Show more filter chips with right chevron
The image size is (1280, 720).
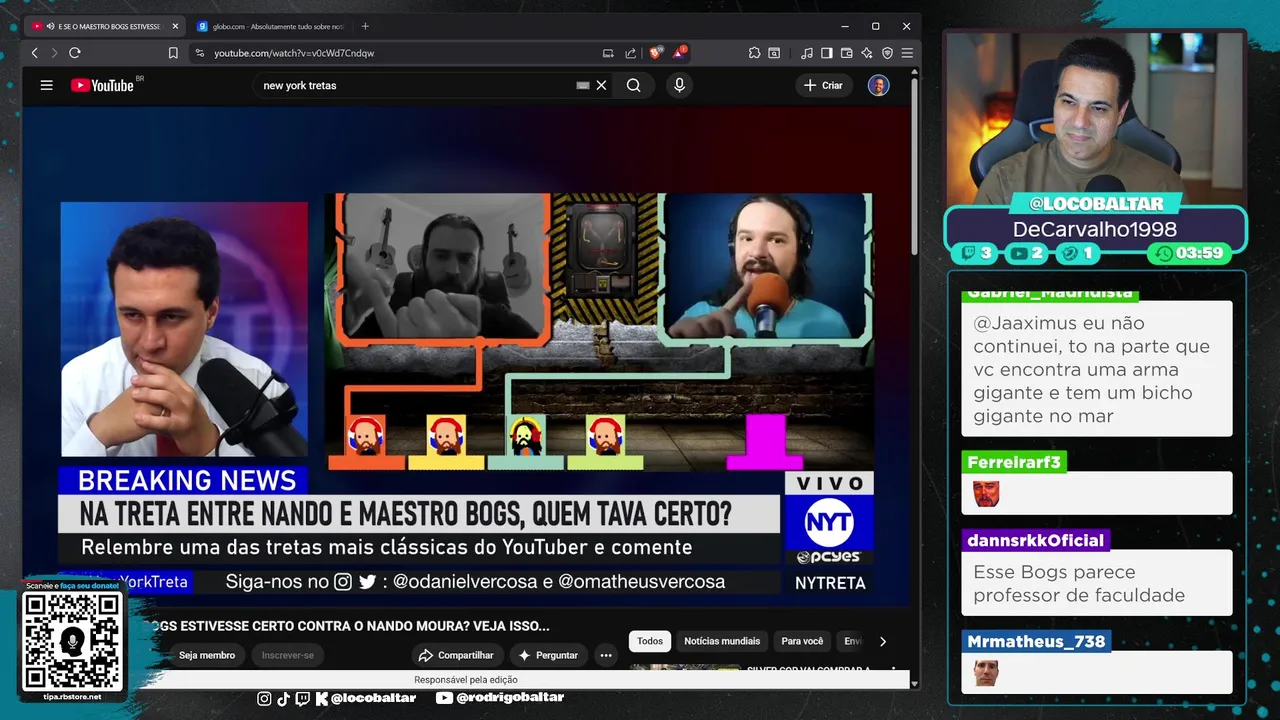pos(882,641)
